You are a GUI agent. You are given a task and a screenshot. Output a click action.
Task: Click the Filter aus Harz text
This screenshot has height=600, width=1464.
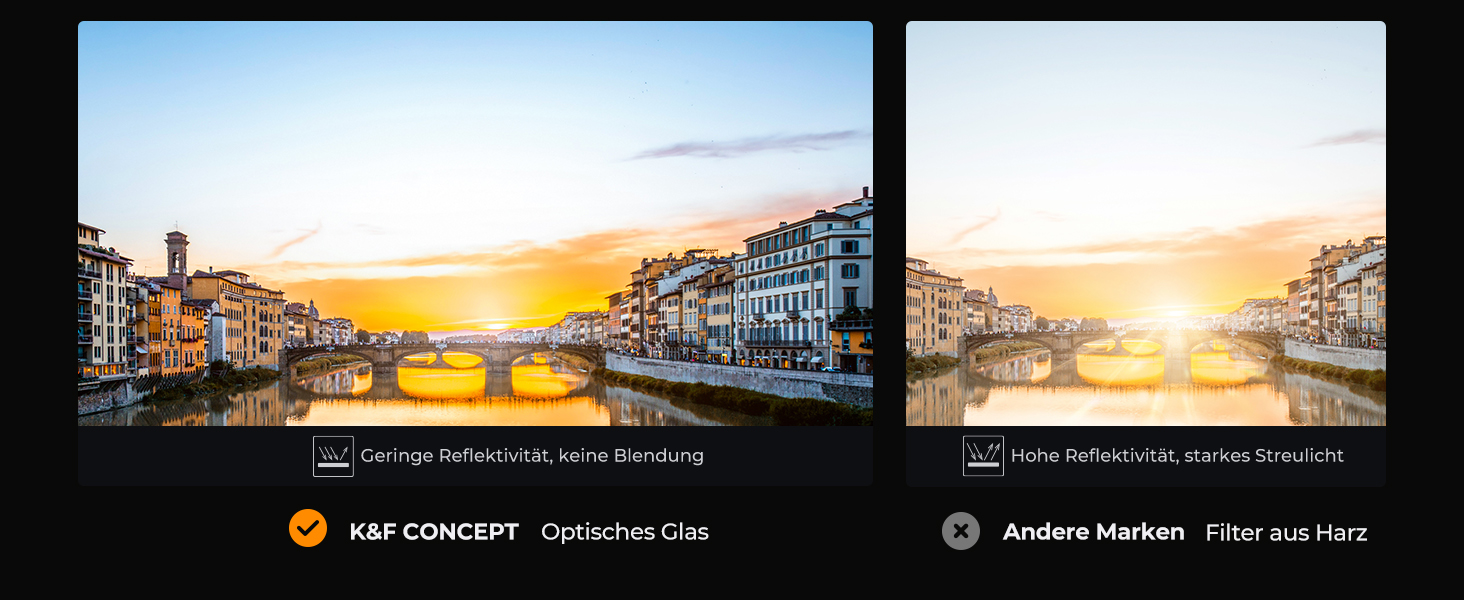click(1286, 533)
